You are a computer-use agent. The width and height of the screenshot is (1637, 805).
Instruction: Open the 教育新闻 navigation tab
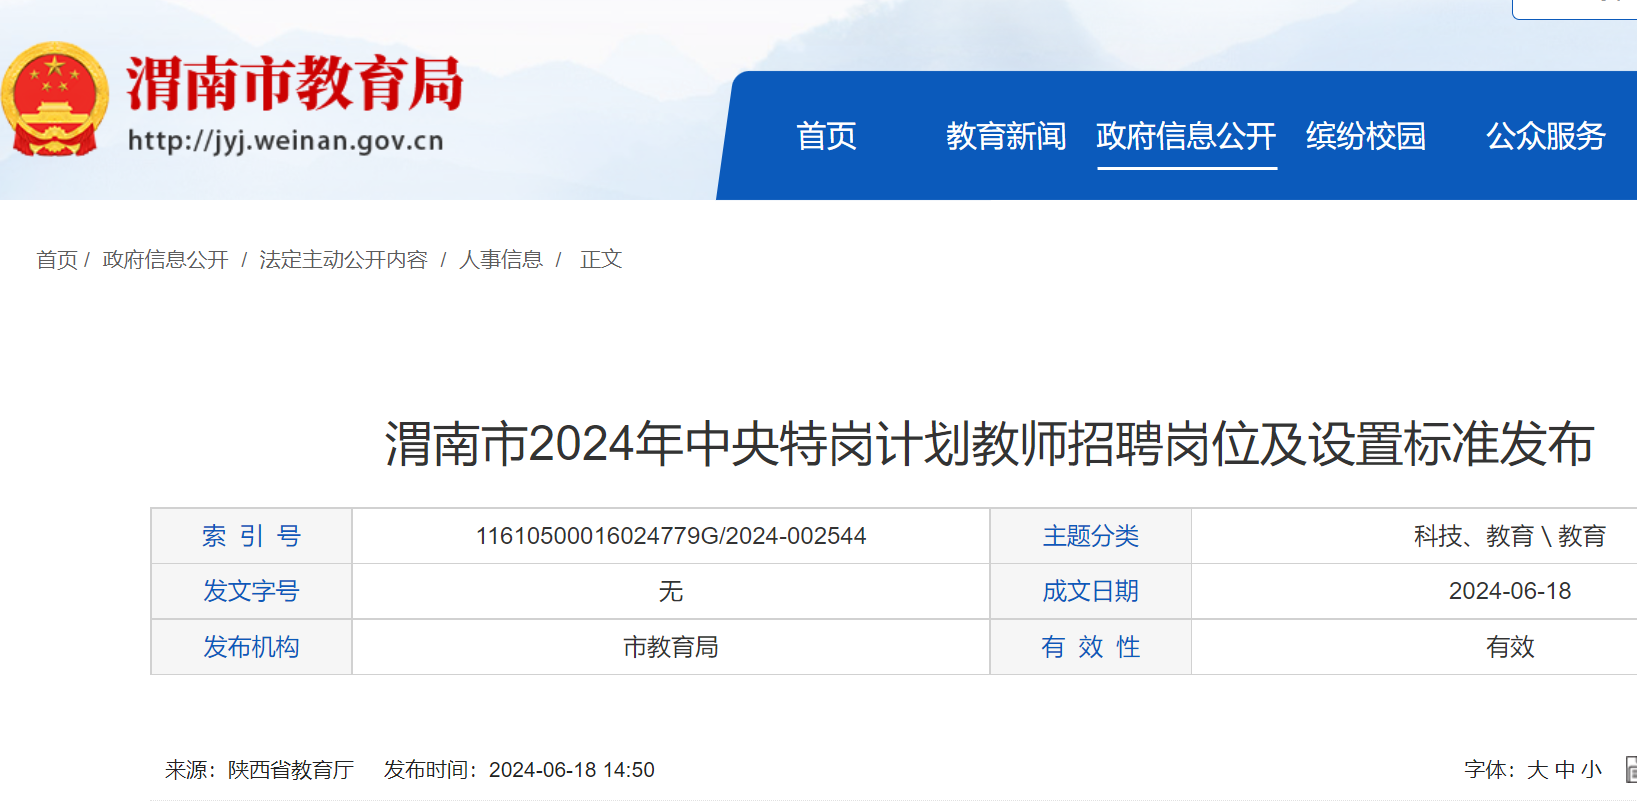[1006, 136]
